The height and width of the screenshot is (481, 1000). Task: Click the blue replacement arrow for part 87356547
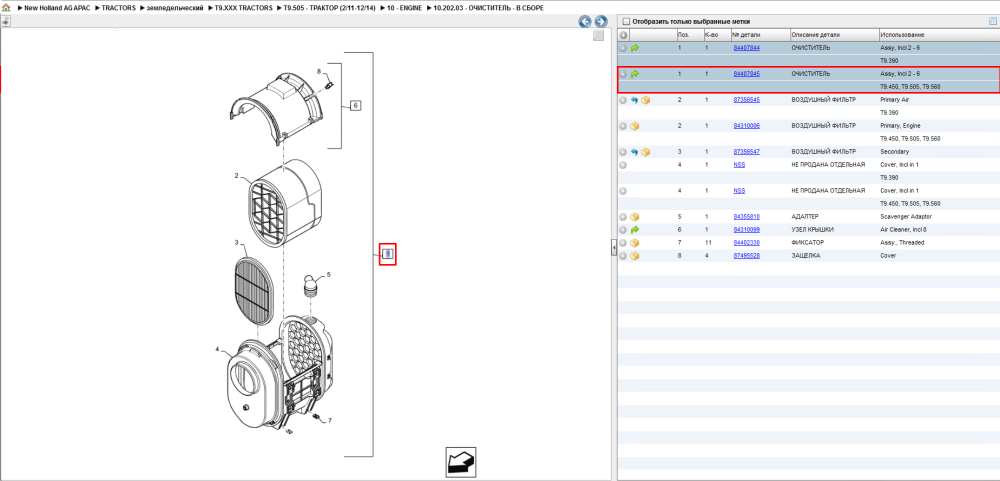click(x=635, y=152)
